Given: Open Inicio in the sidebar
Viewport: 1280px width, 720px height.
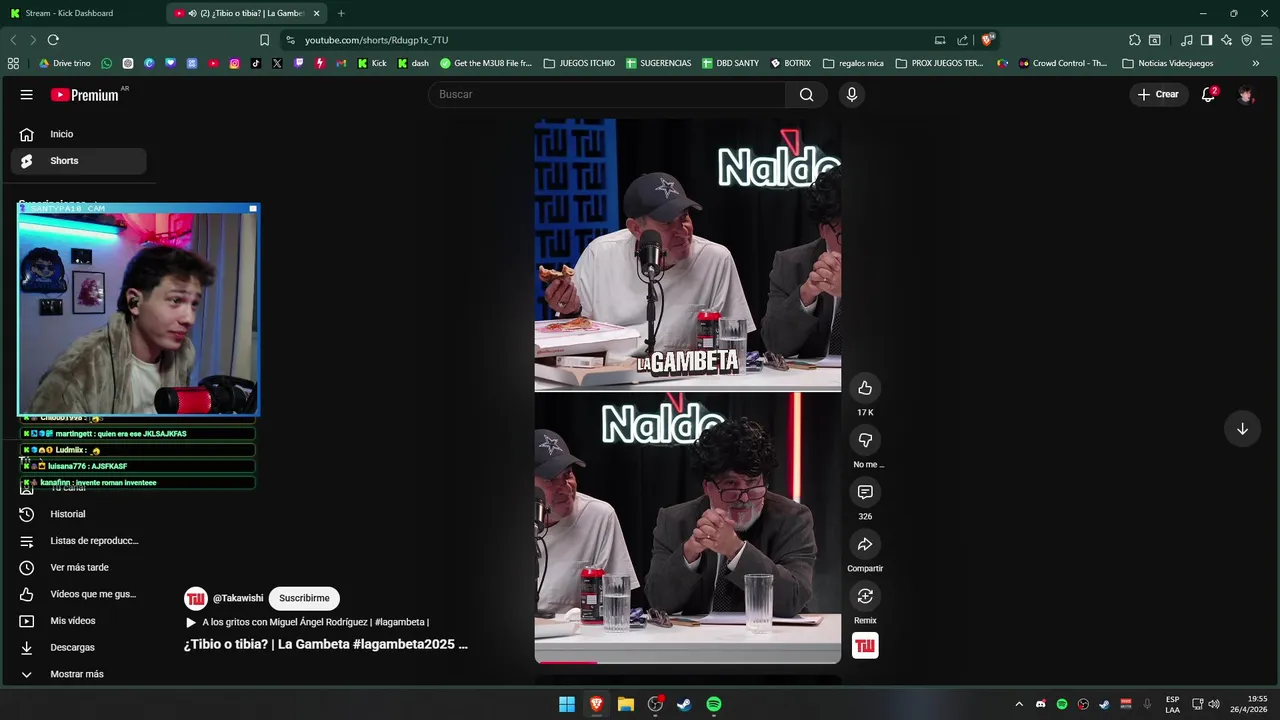Looking at the screenshot, I should 78,134.
